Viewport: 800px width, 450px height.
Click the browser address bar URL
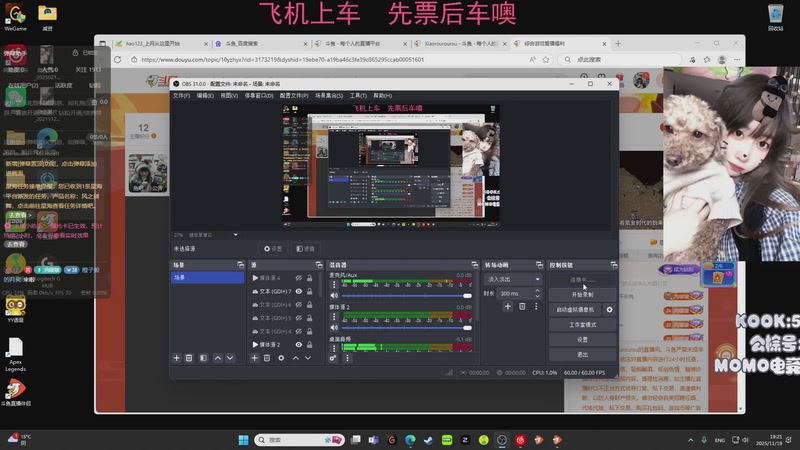point(283,60)
